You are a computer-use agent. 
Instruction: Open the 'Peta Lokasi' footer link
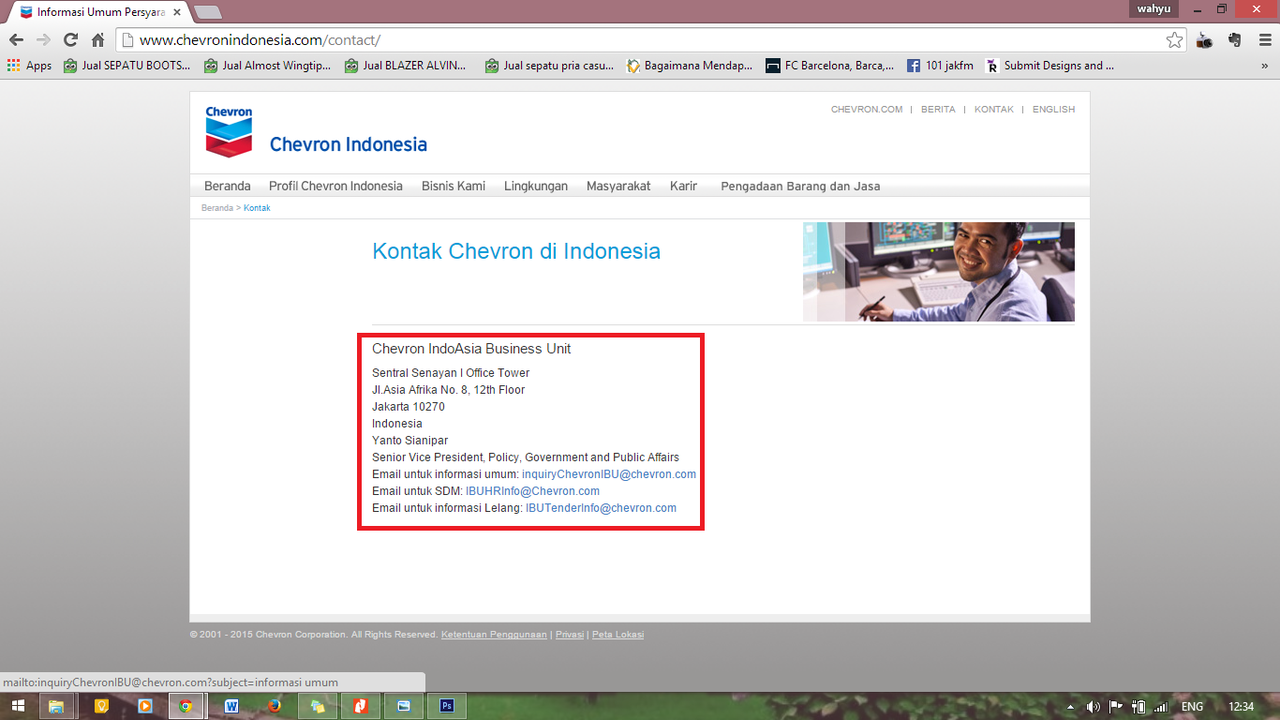(x=617, y=635)
